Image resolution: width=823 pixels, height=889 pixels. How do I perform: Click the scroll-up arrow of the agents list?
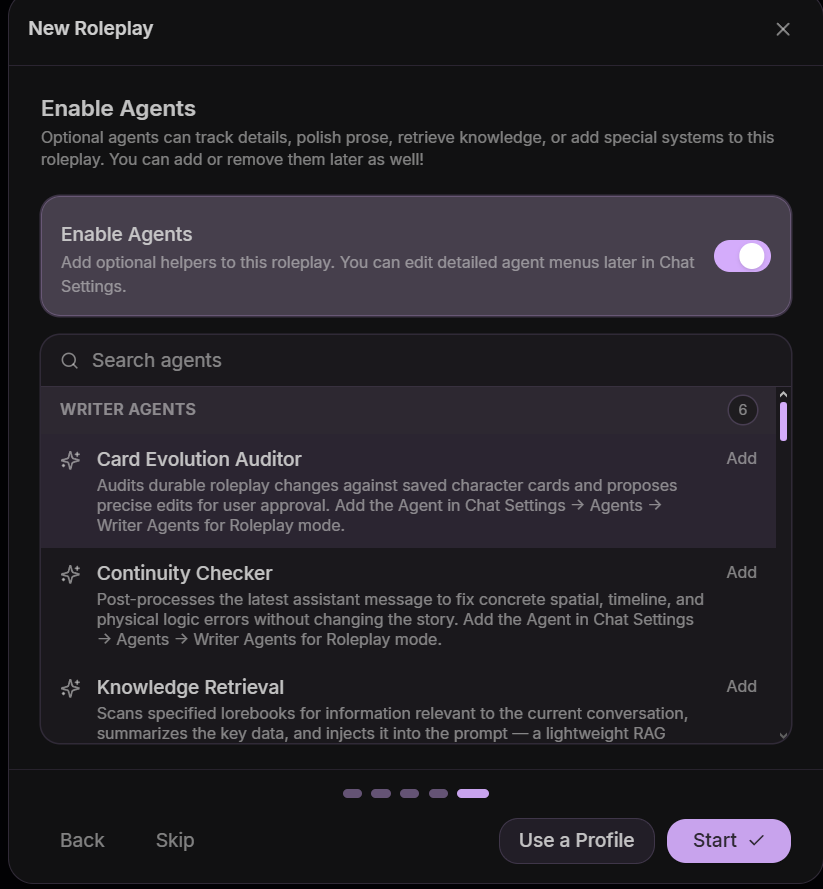[783, 394]
